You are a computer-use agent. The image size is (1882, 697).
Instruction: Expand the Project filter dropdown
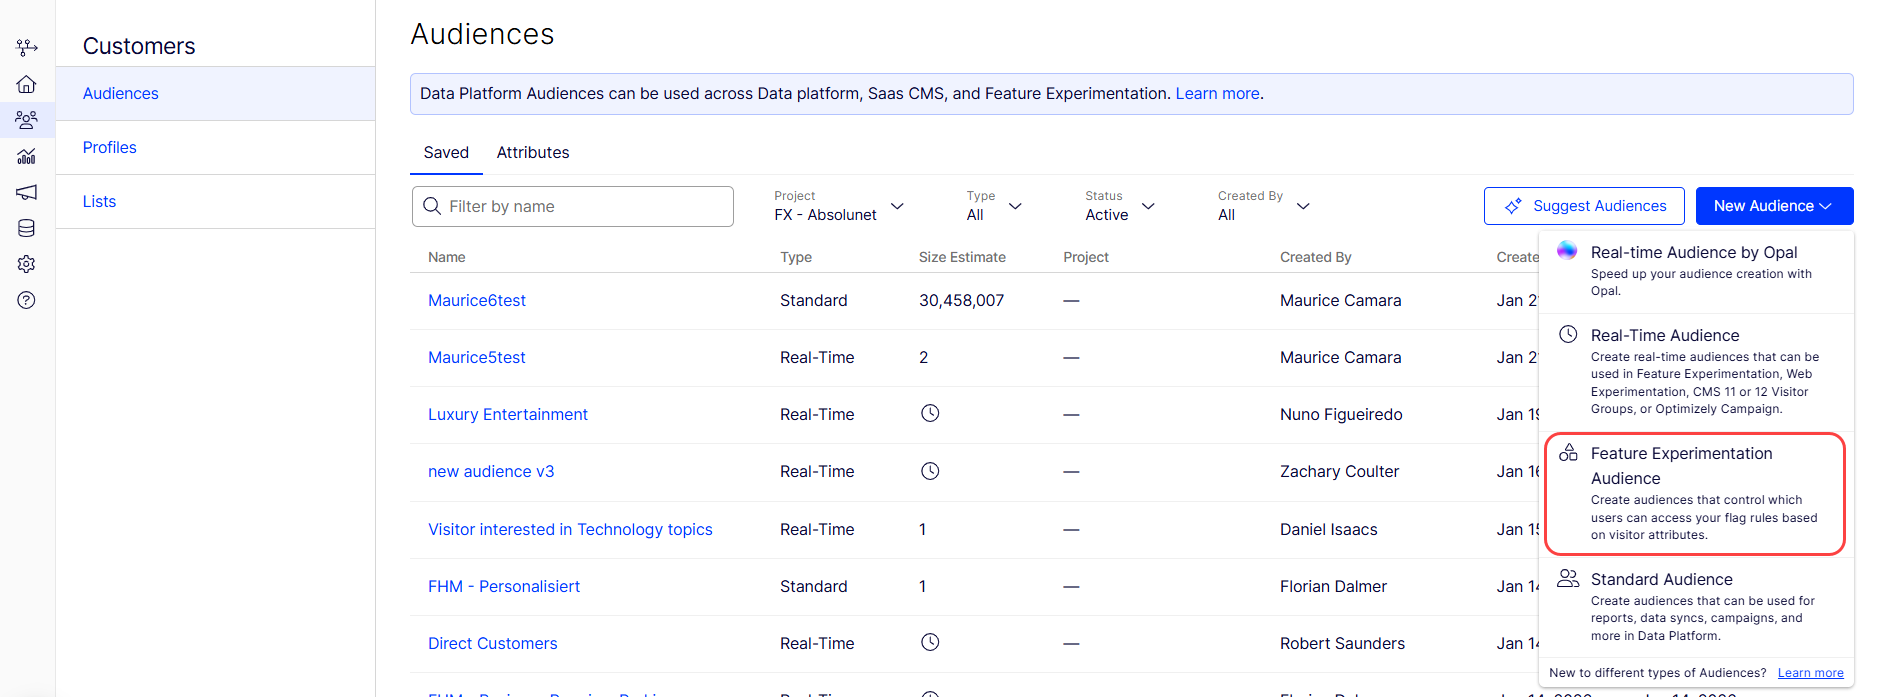[839, 206]
